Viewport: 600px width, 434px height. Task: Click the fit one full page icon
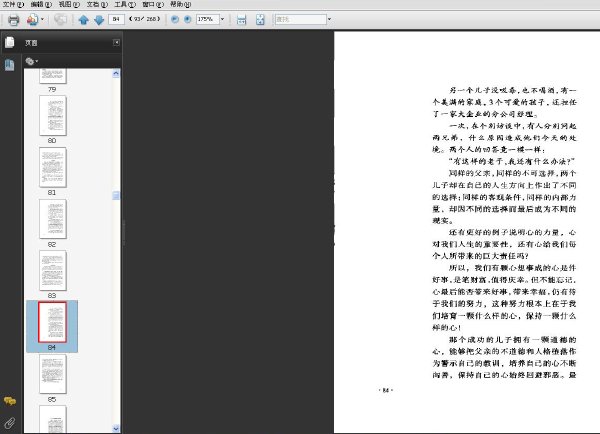[260, 20]
